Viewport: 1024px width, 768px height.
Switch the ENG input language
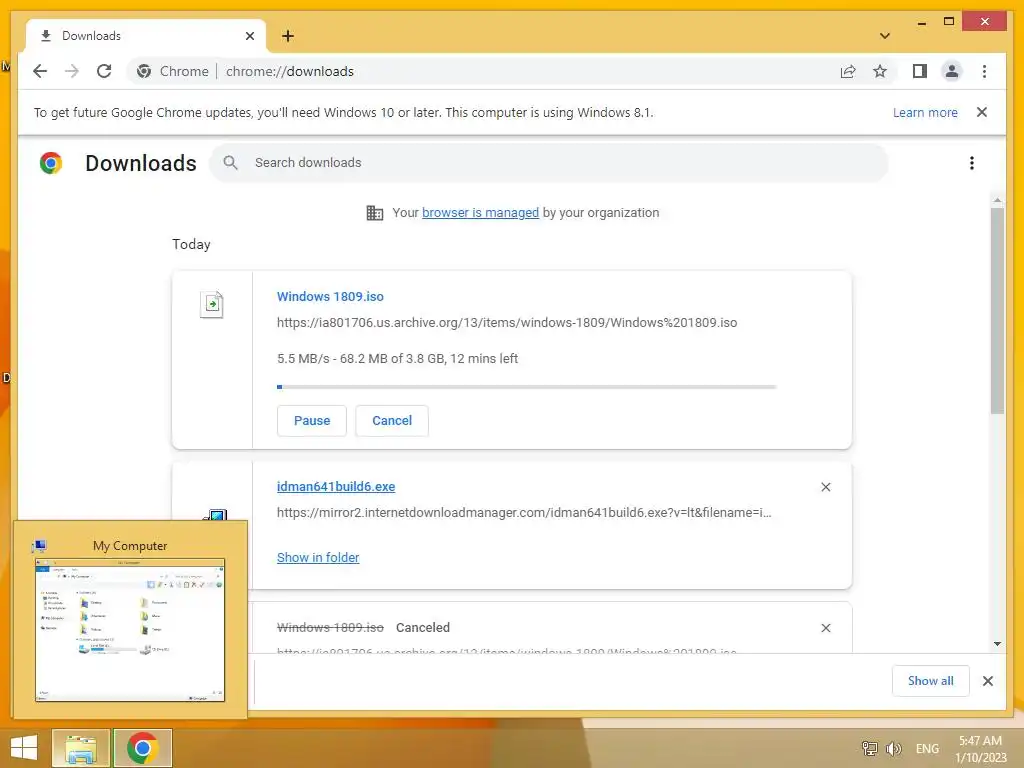coord(927,748)
